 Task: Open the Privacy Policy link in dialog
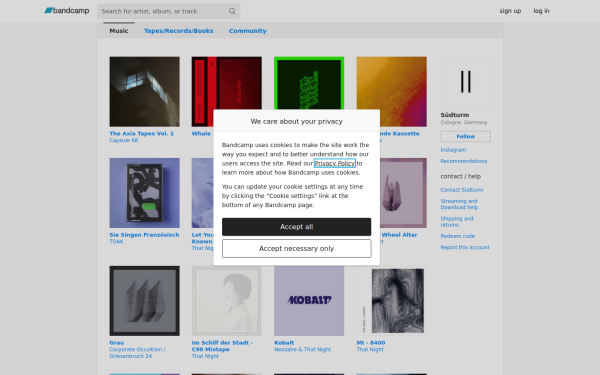tap(335, 163)
